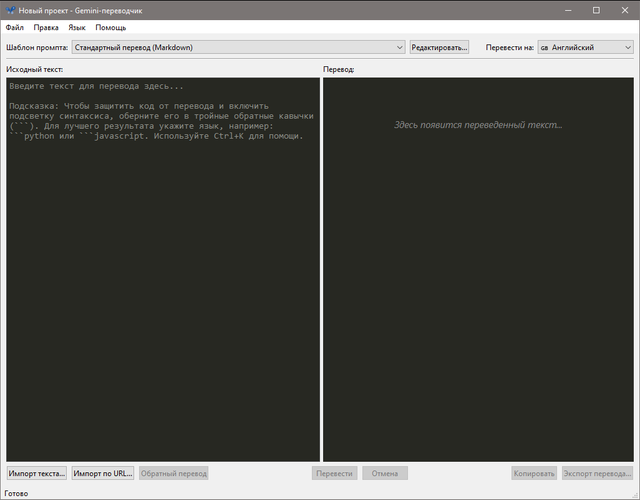
Task: Close the Gemini-переводчик window
Action: [x=625, y=10]
